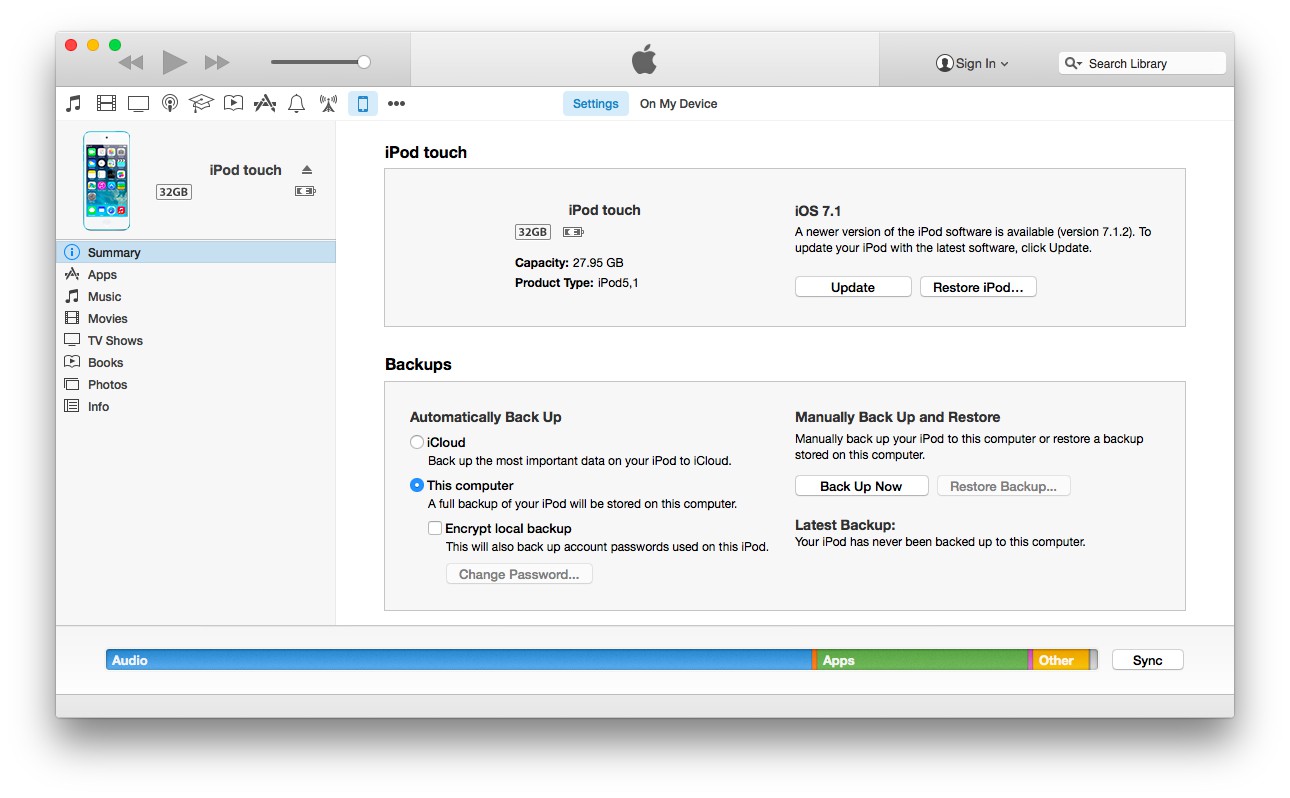Zoom the iTunes window with green button
Screen dimensions: 1290x798
pyautogui.click(x=115, y=45)
